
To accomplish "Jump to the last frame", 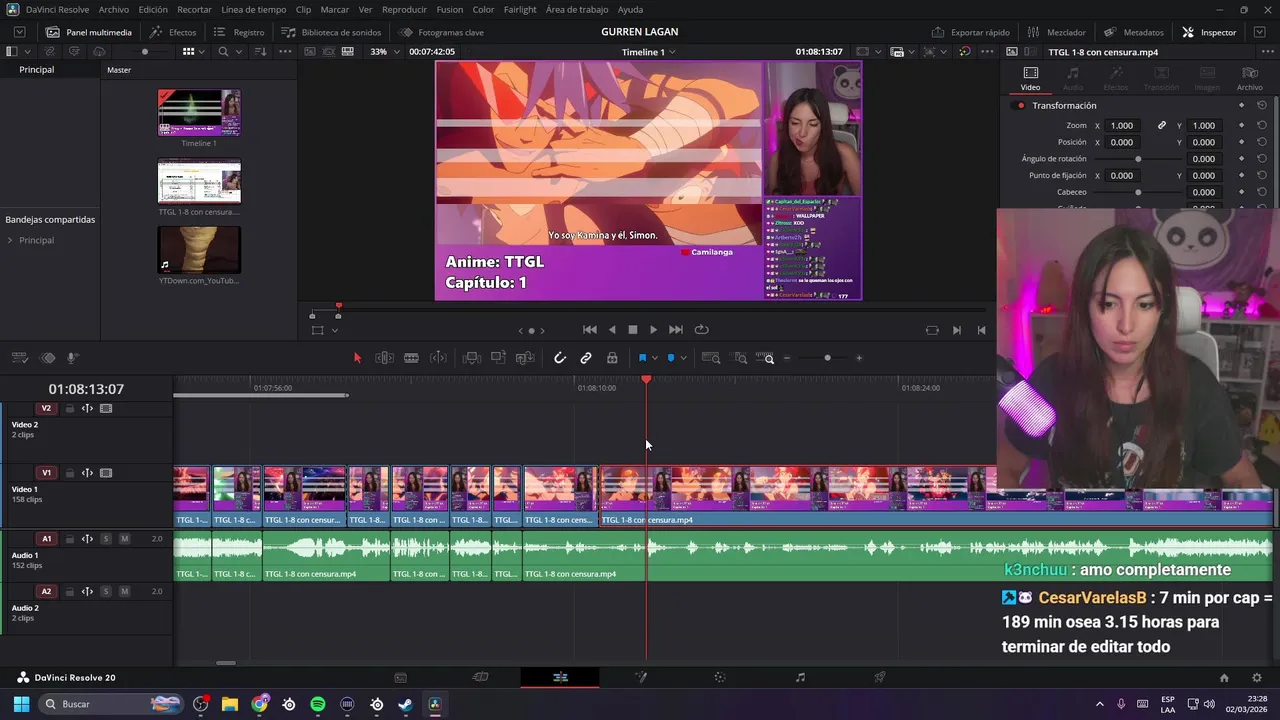I will point(676,330).
